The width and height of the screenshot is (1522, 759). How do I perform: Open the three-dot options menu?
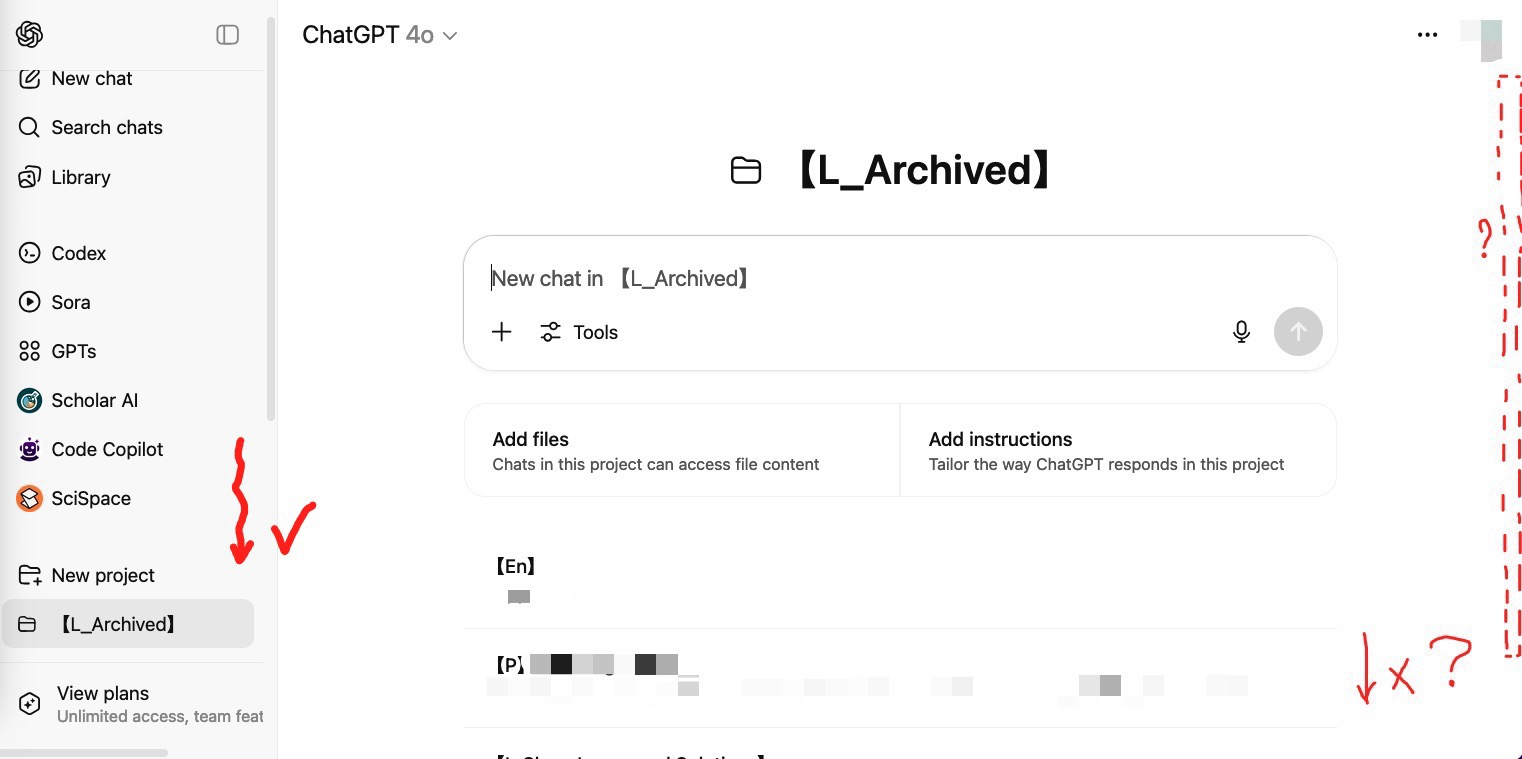pos(1427,35)
